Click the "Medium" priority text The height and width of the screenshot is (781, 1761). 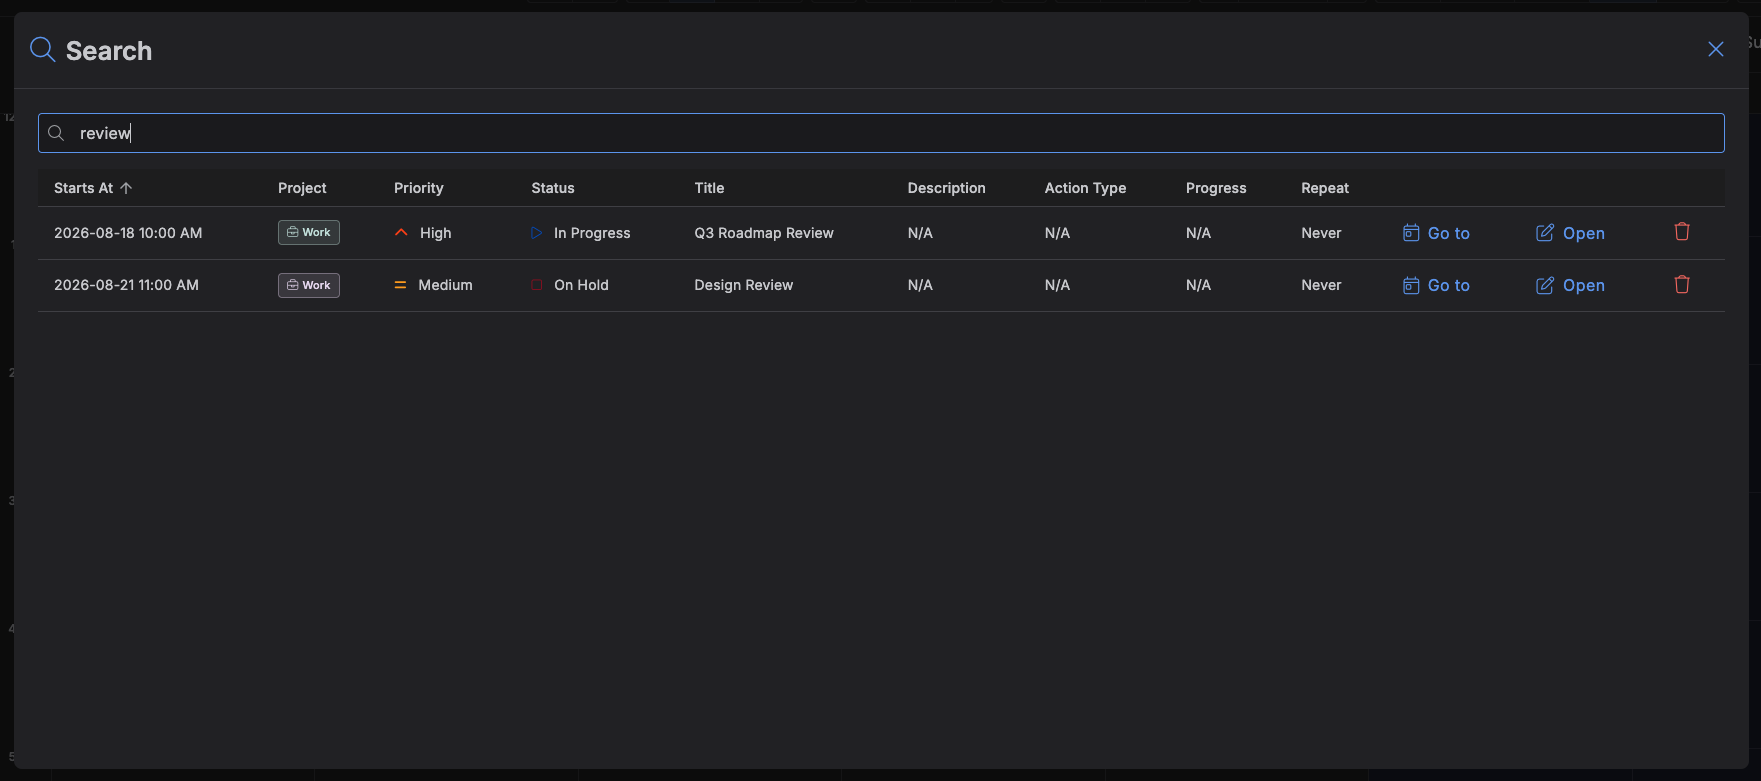click(x=445, y=285)
